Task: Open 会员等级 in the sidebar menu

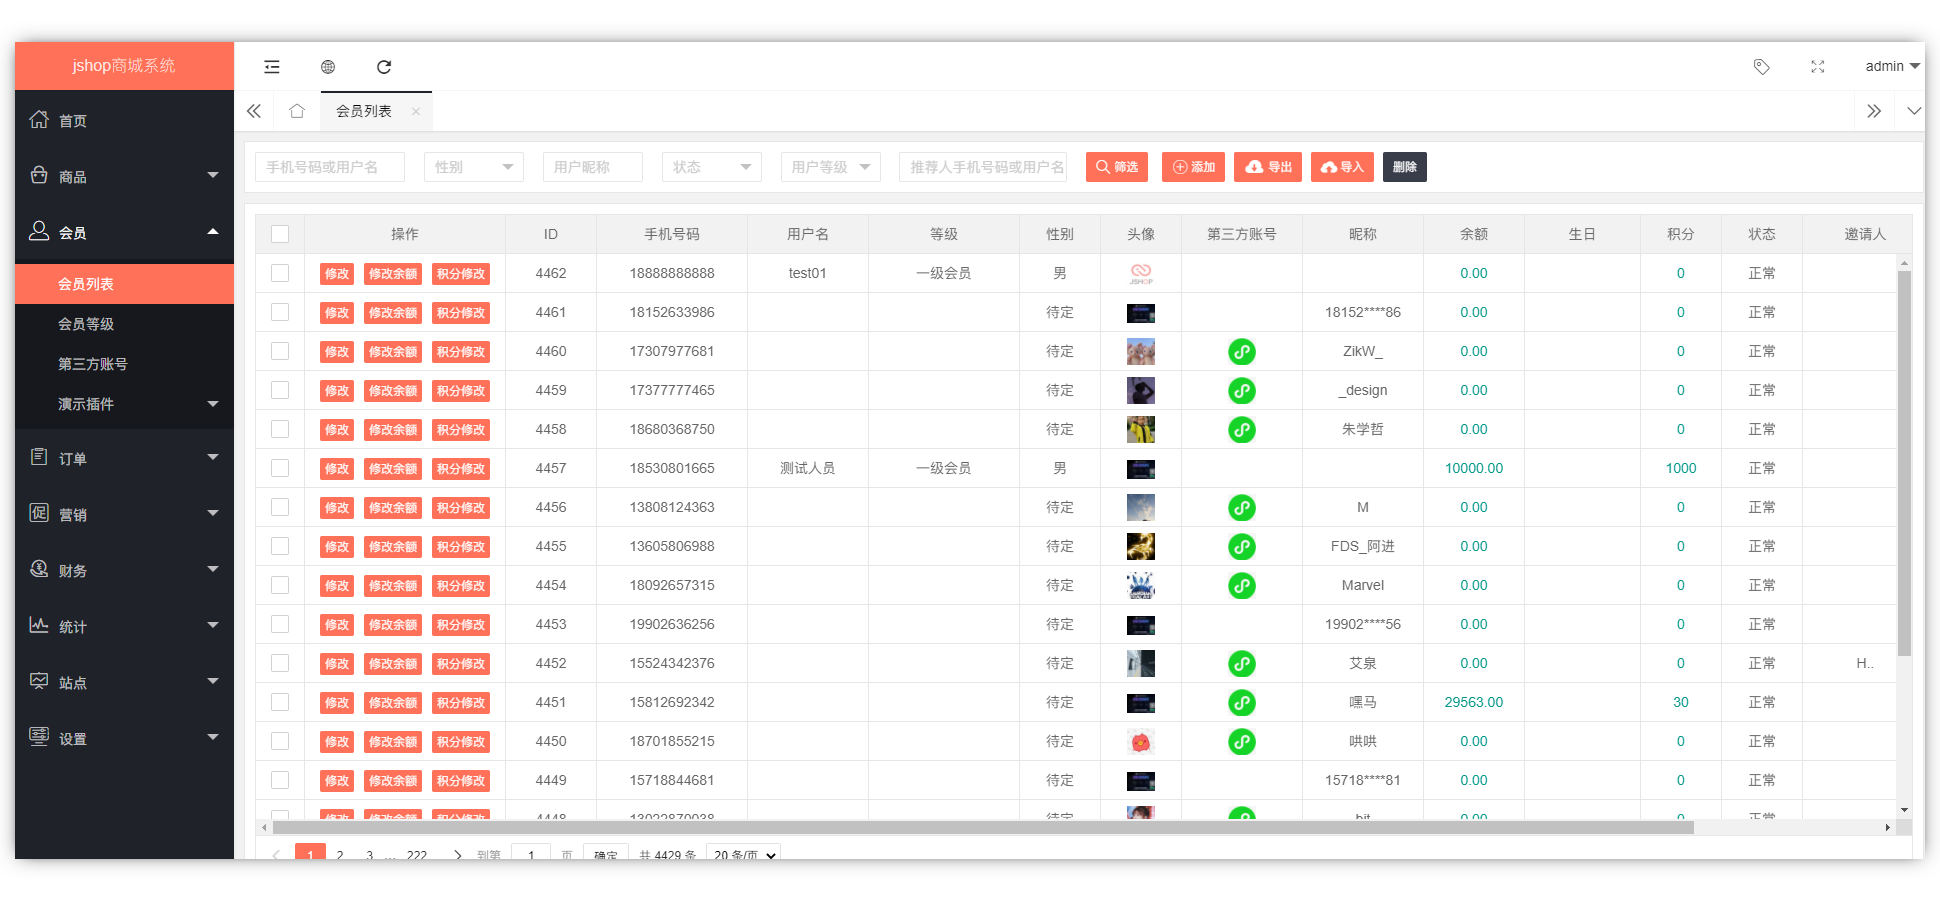Action: click(x=86, y=324)
